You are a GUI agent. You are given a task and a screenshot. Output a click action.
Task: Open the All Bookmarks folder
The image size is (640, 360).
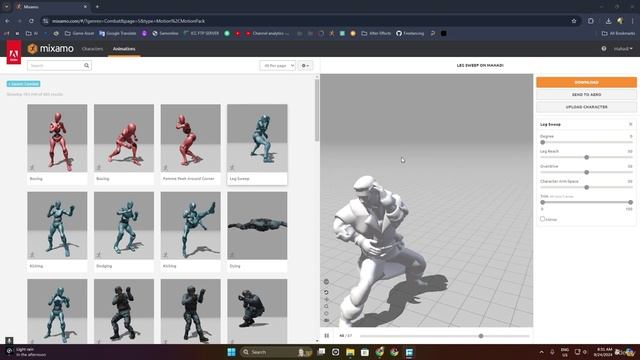(618, 33)
